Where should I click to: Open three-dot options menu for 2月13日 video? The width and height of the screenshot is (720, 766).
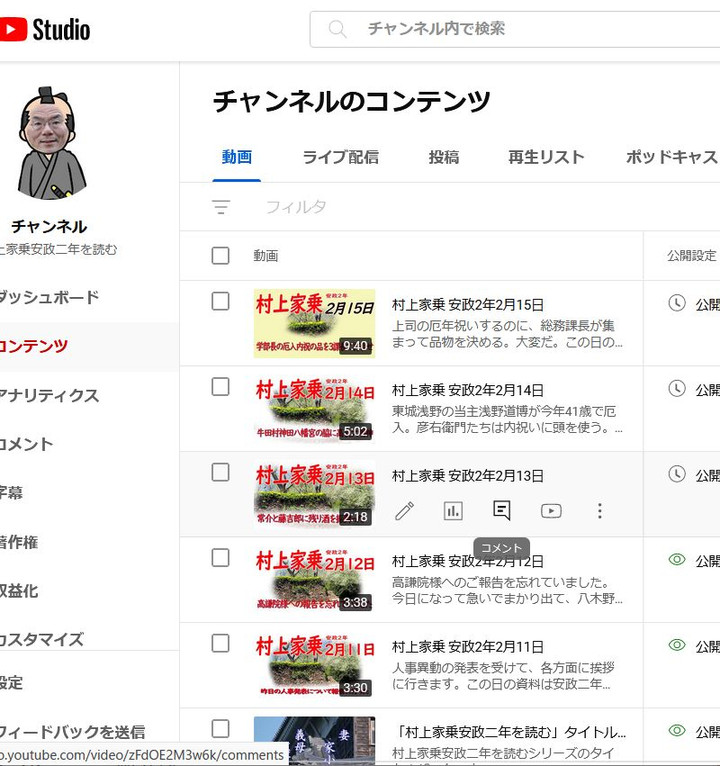click(600, 511)
